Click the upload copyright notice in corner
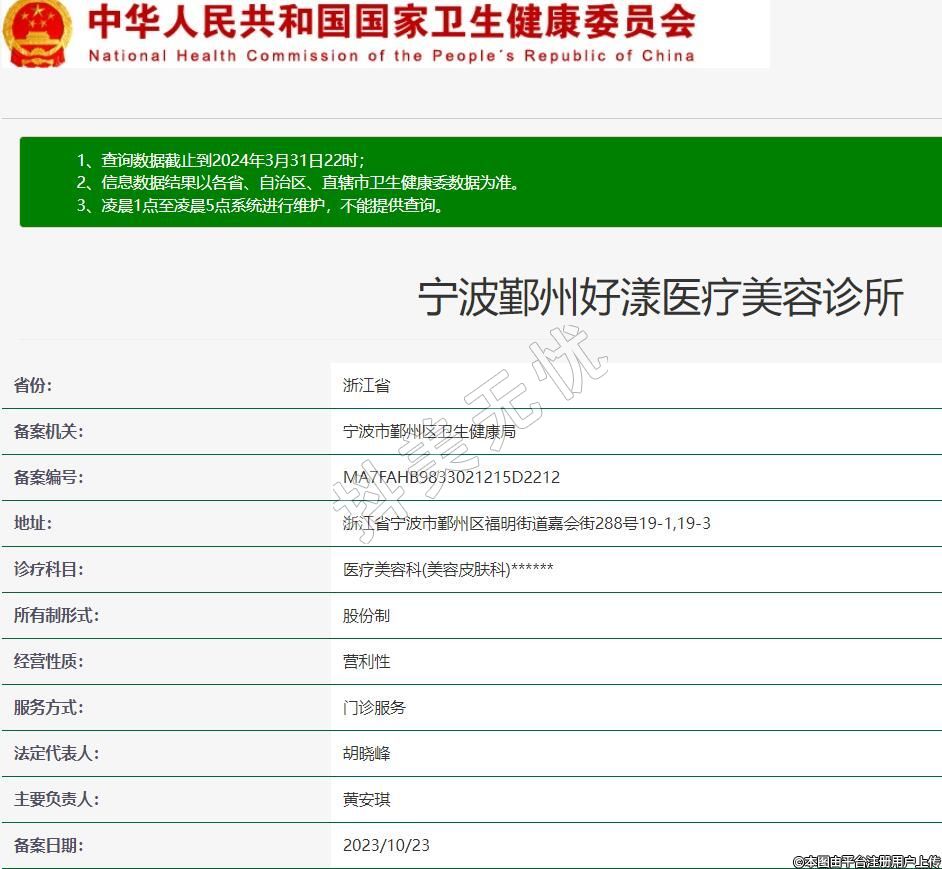 coord(866,861)
